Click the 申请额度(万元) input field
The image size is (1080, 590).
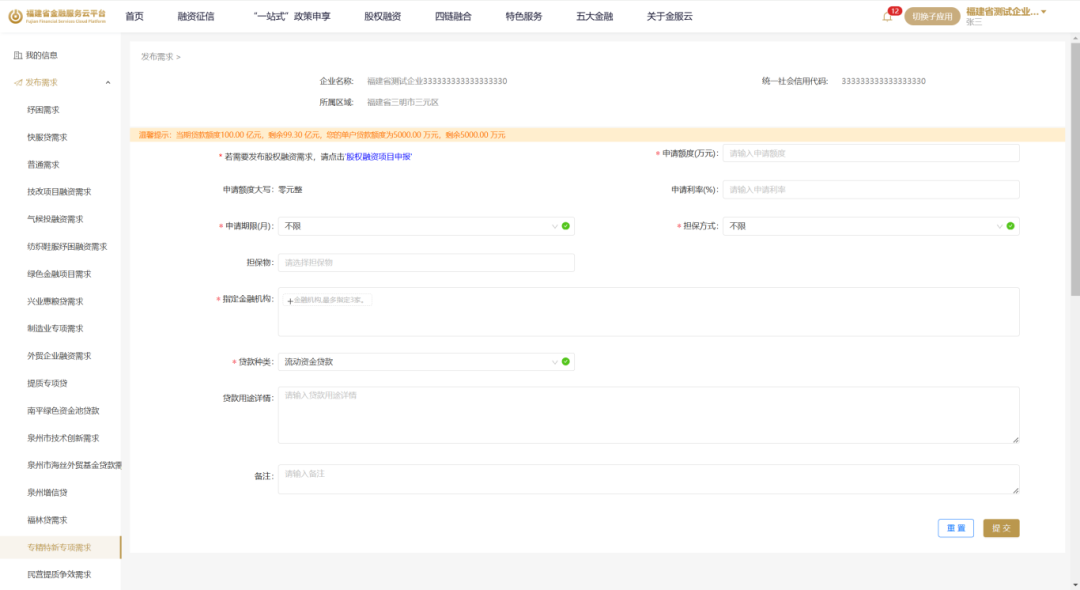[x=870, y=153]
